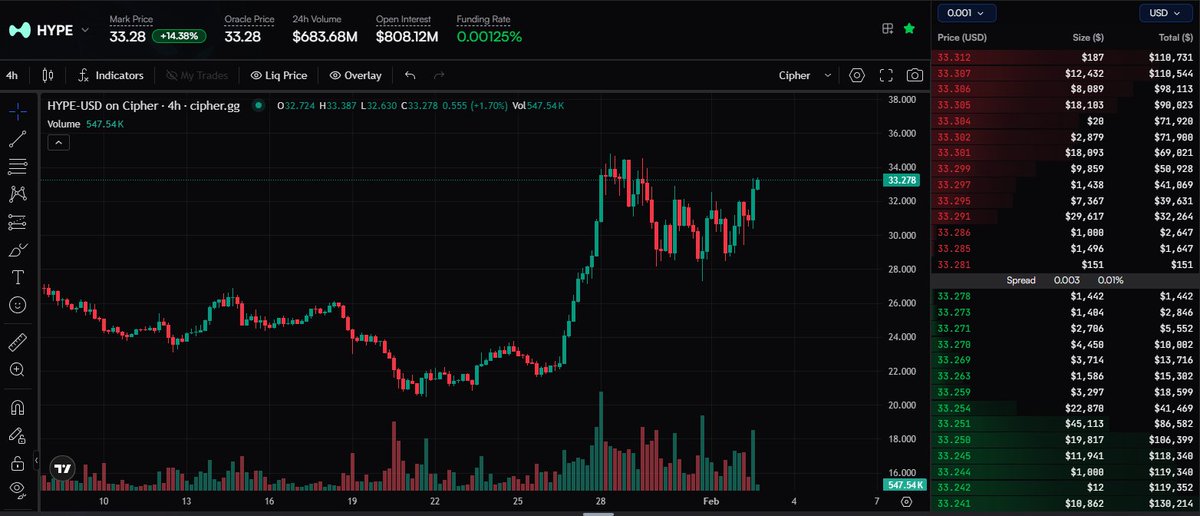Viewport: 1200px width, 516px height.
Task: Open the USD denomination dropdown
Action: click(1165, 12)
